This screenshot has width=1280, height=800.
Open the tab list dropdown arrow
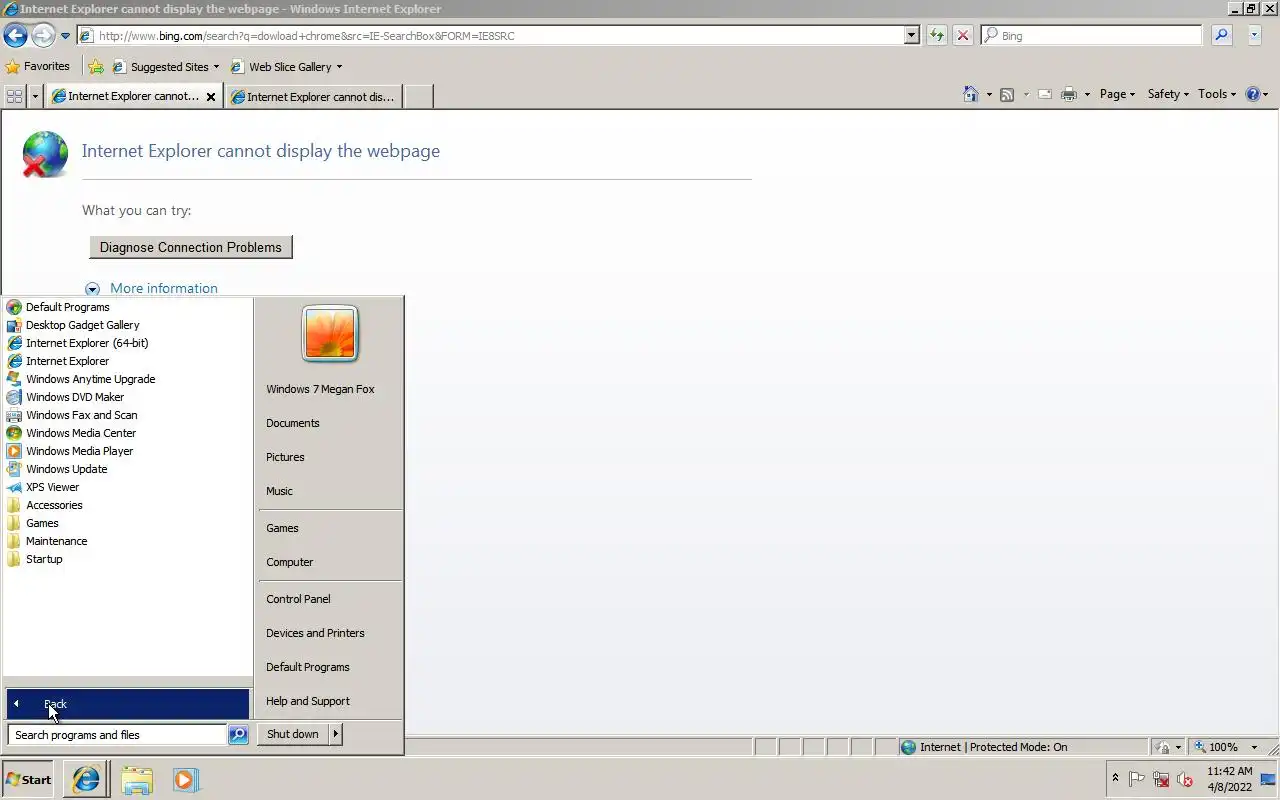[36, 96]
